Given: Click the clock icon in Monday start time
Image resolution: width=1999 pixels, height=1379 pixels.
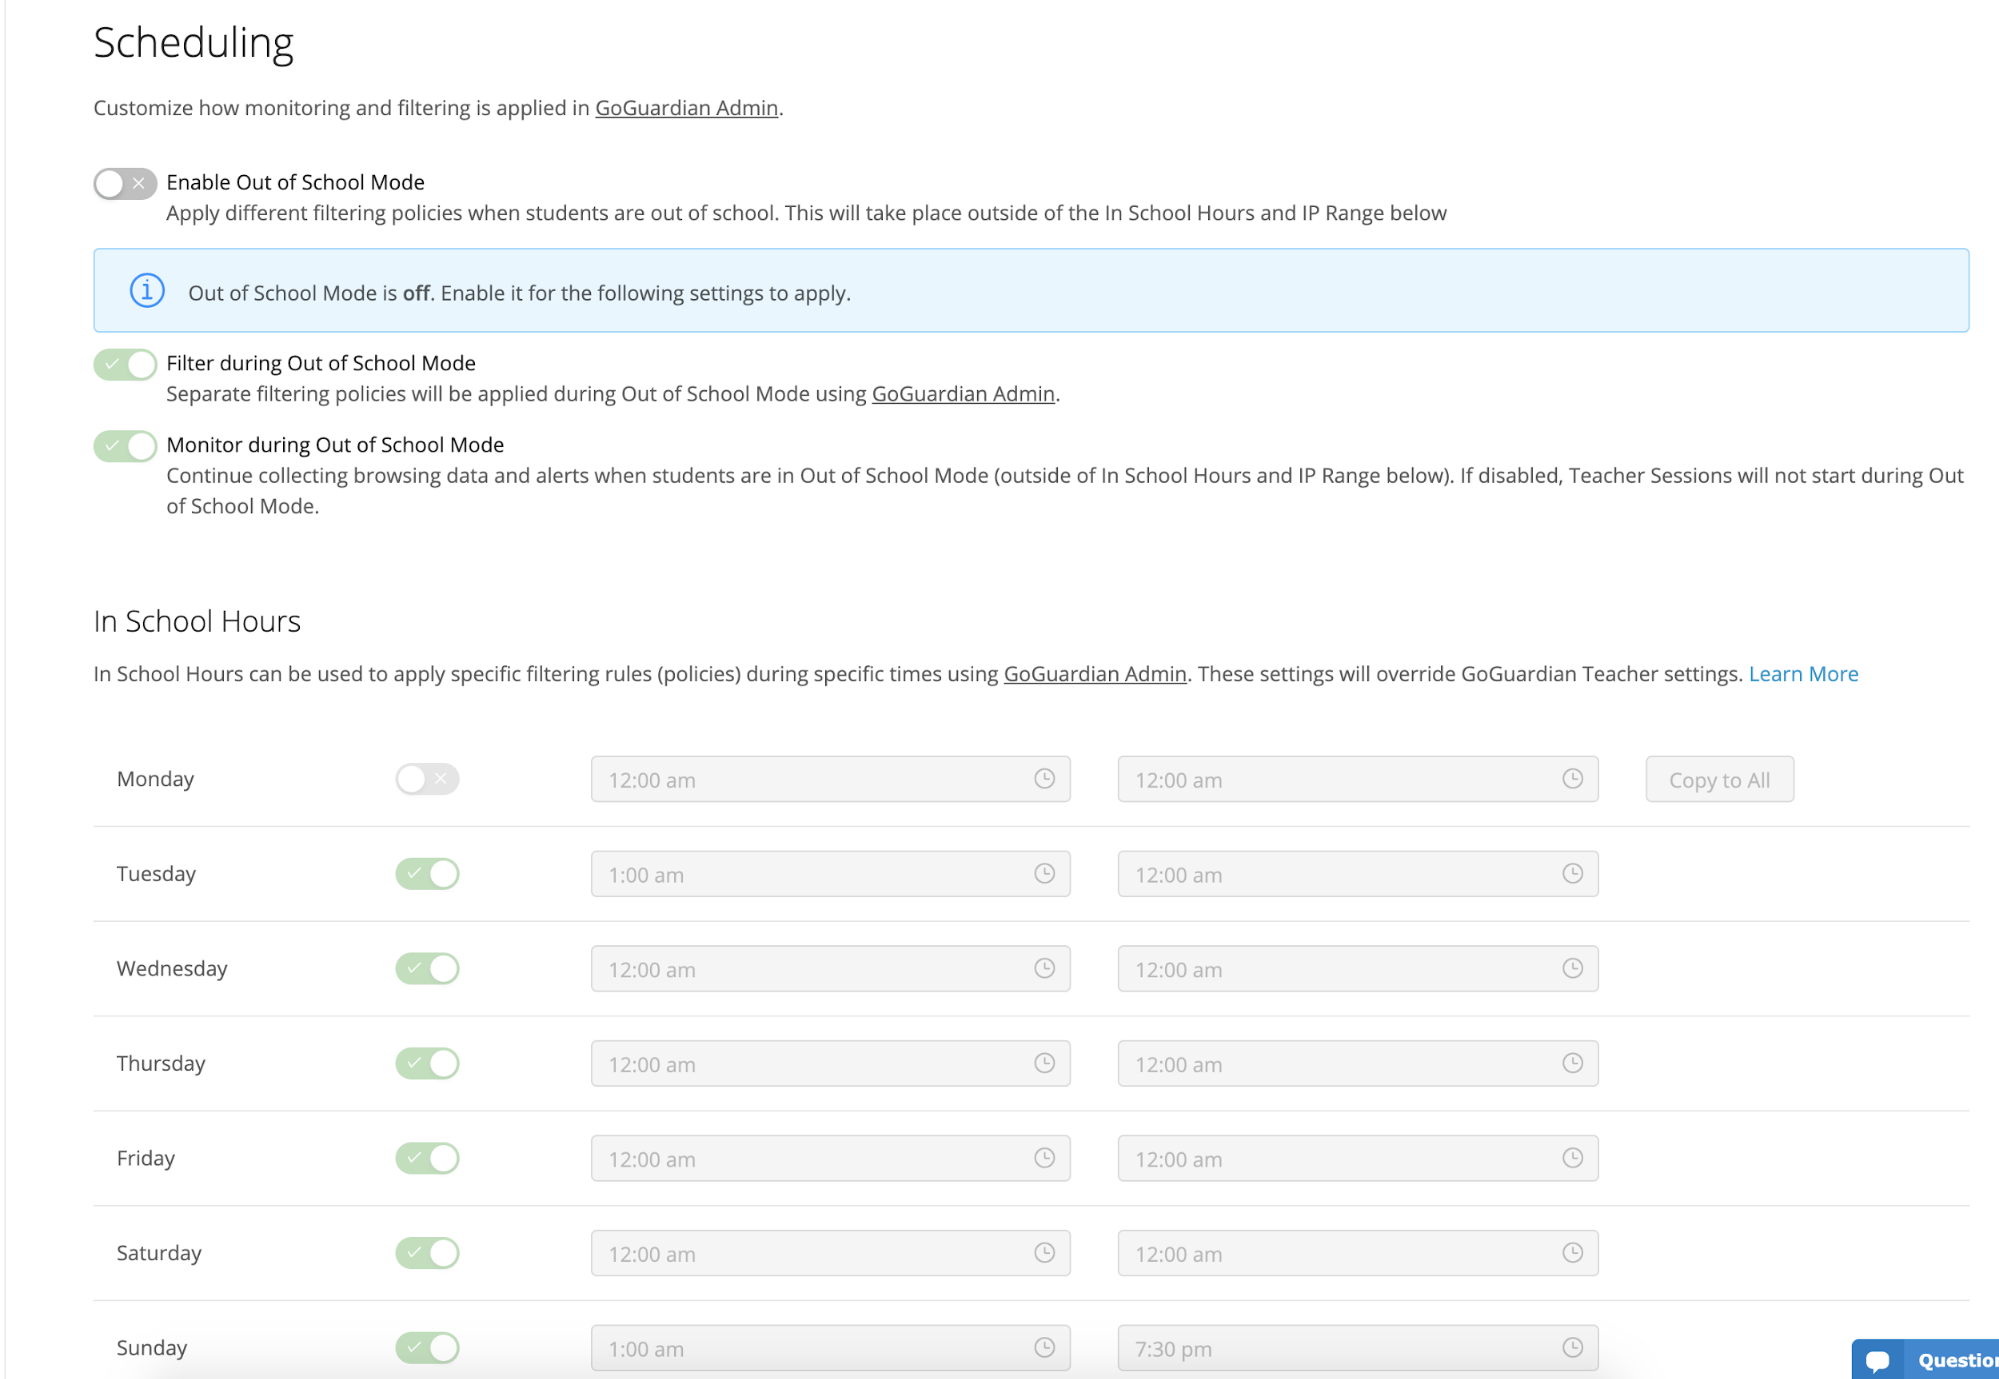Looking at the screenshot, I should pos(1044,779).
